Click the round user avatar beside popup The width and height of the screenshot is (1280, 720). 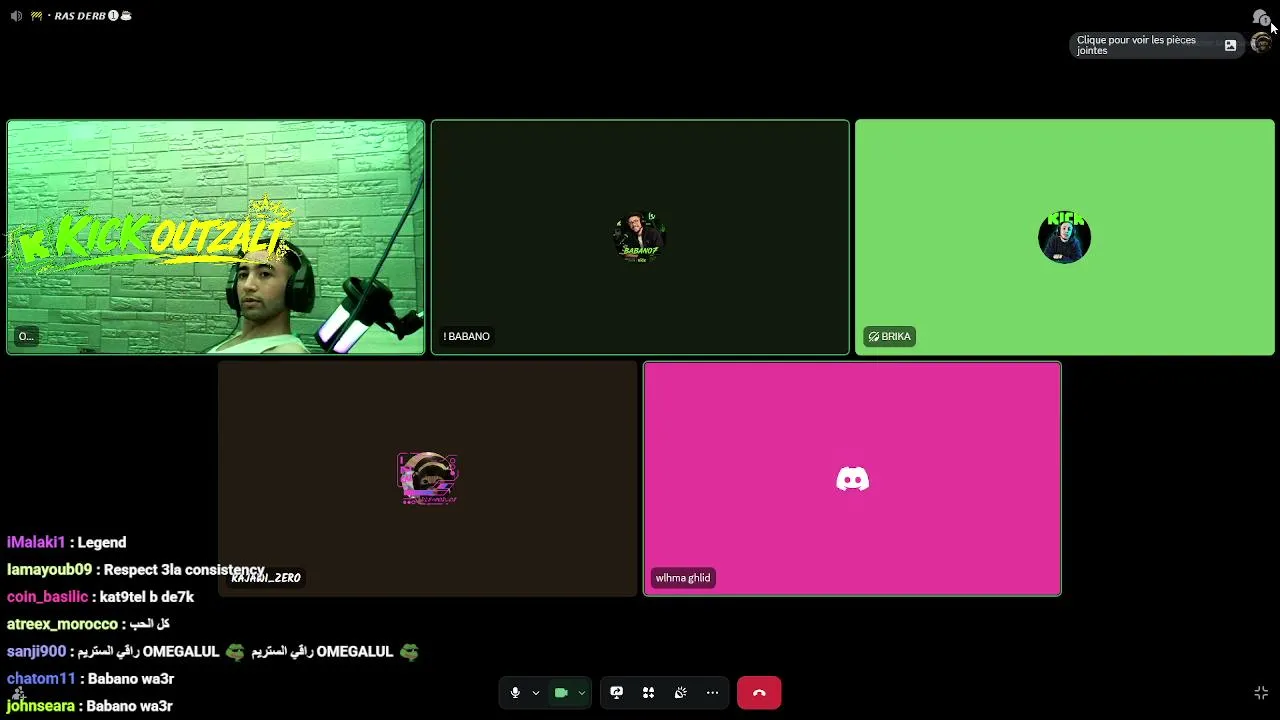coord(1261,44)
